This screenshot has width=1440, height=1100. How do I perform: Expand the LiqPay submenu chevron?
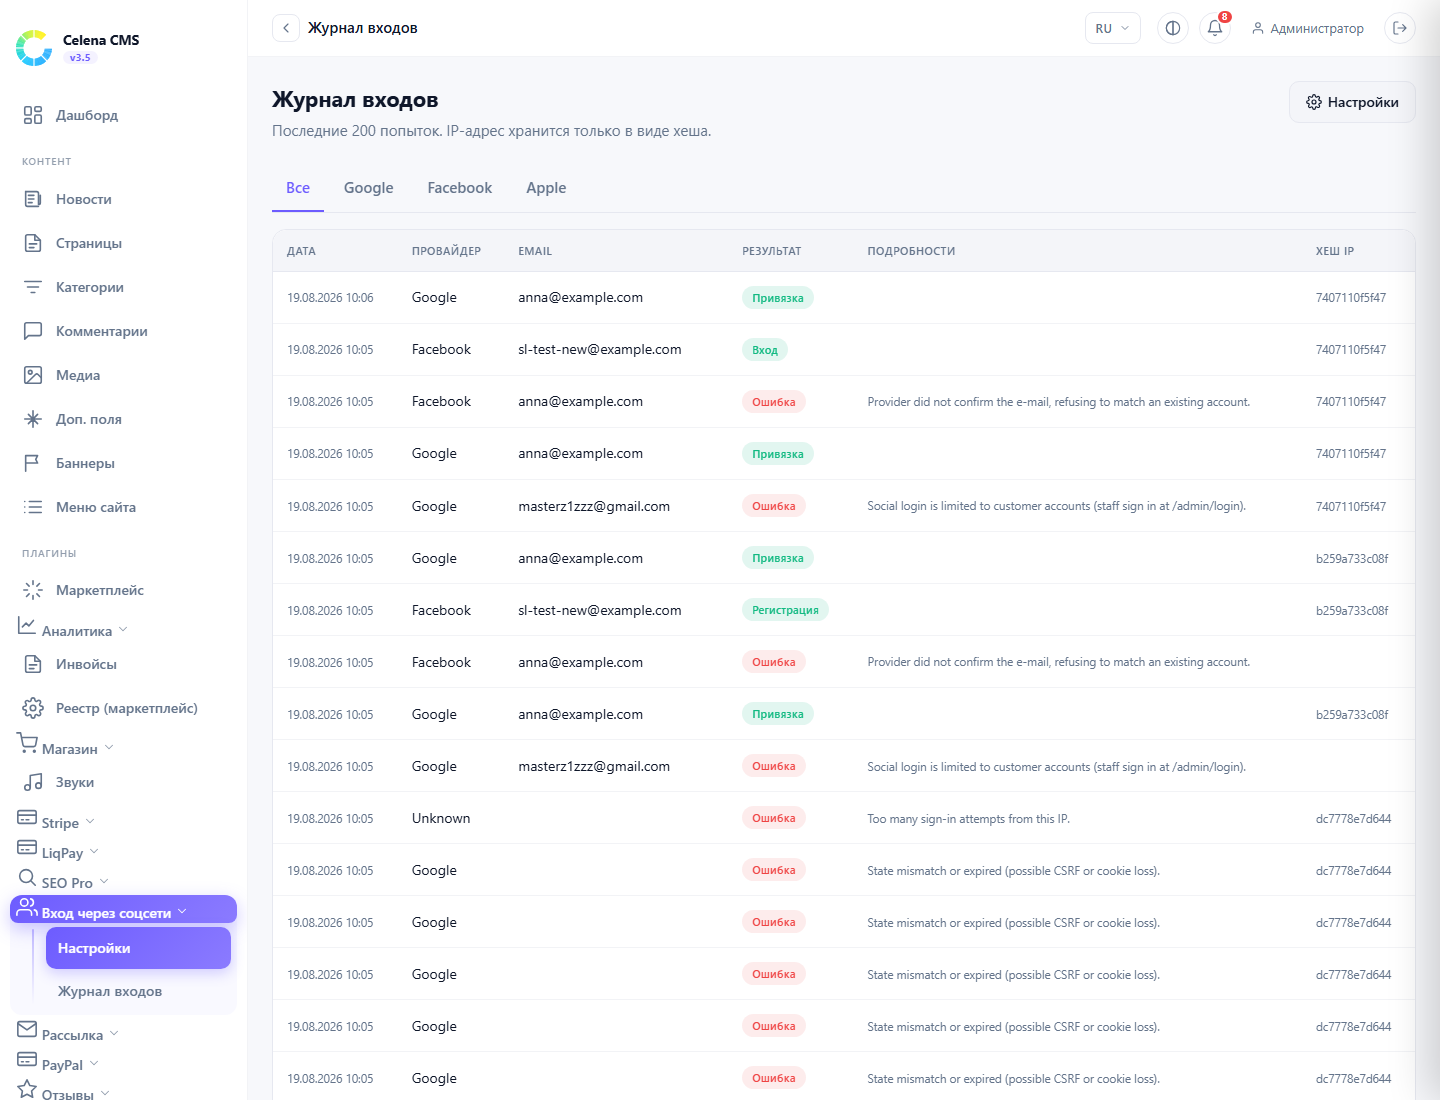click(94, 852)
